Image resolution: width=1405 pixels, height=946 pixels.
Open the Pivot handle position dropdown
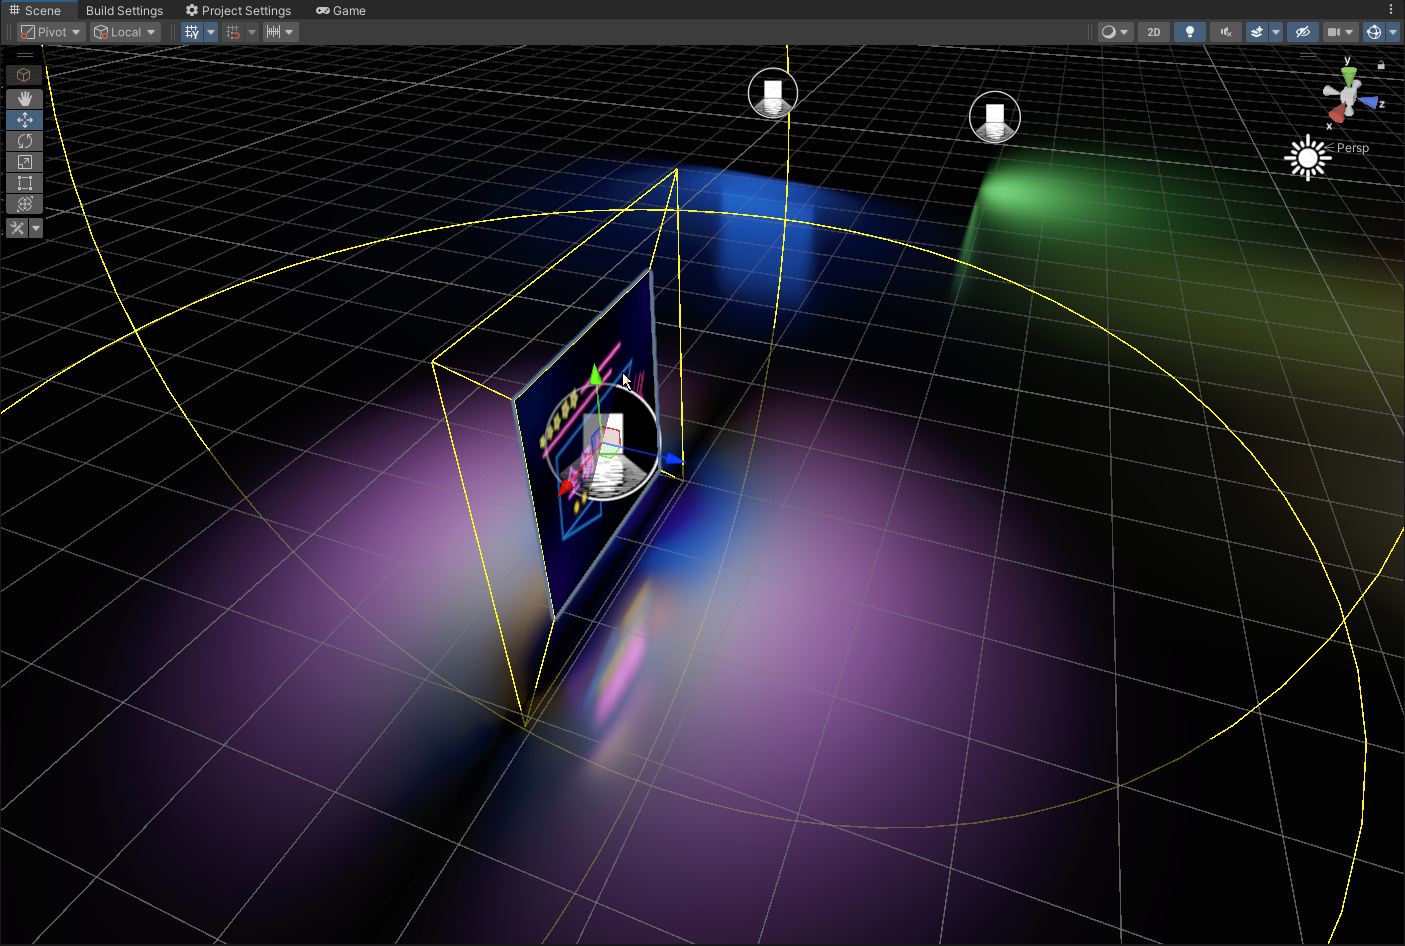pos(51,32)
